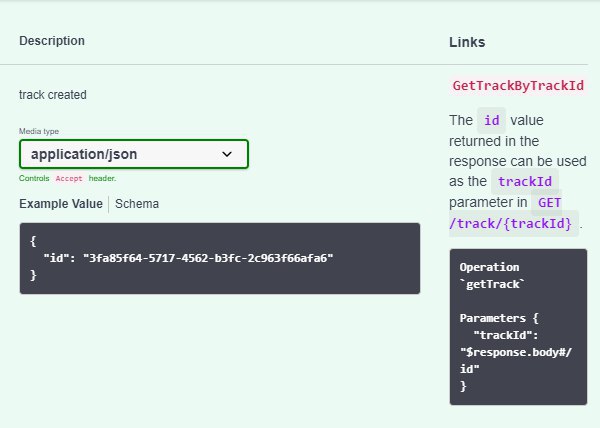The height and width of the screenshot is (428, 600).
Task: Click the "track created" response description
Action: [x=53, y=95]
